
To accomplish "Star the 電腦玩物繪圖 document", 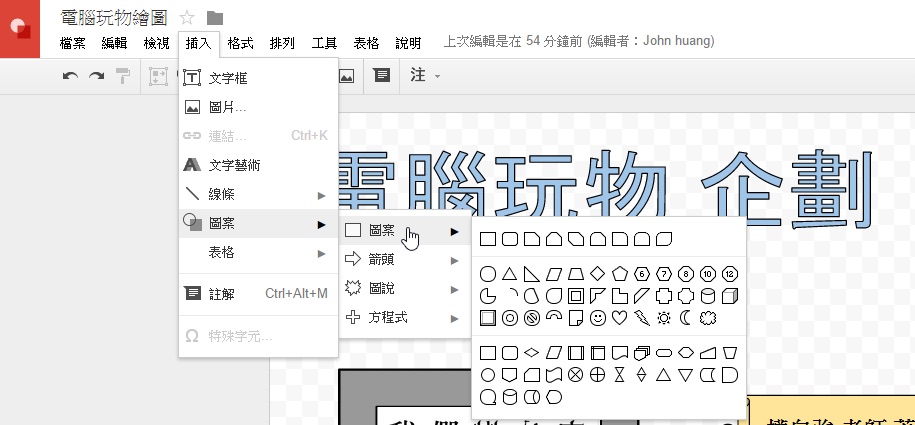I will 187,17.
